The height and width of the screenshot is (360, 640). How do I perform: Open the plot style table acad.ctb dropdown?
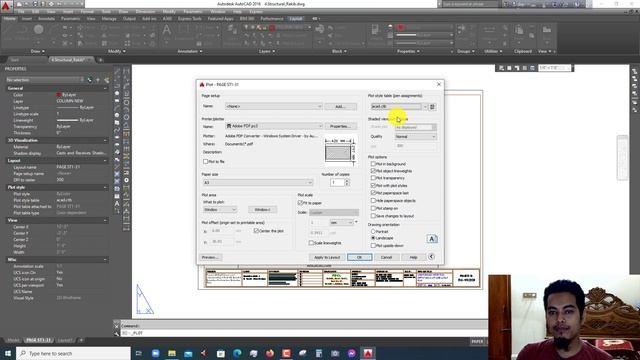coord(399,107)
